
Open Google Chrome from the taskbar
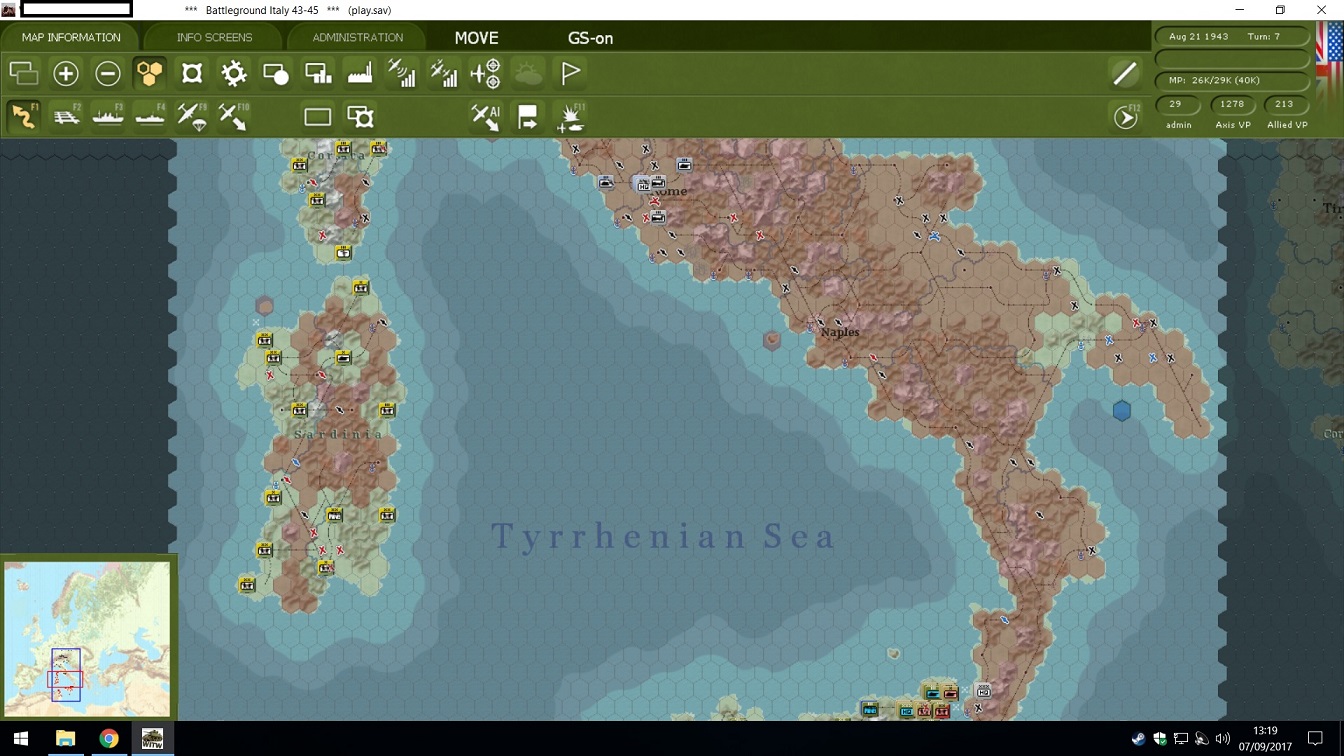click(x=109, y=739)
